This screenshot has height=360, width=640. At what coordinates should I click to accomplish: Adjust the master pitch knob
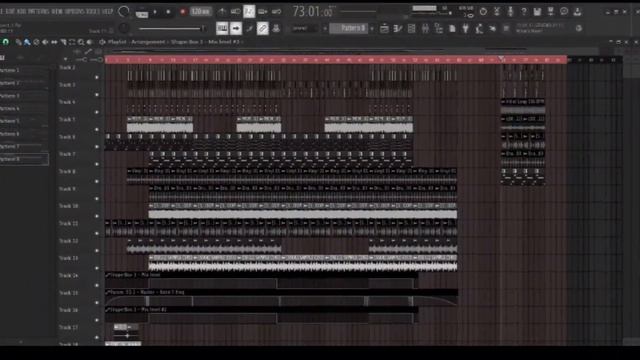(x=124, y=28)
